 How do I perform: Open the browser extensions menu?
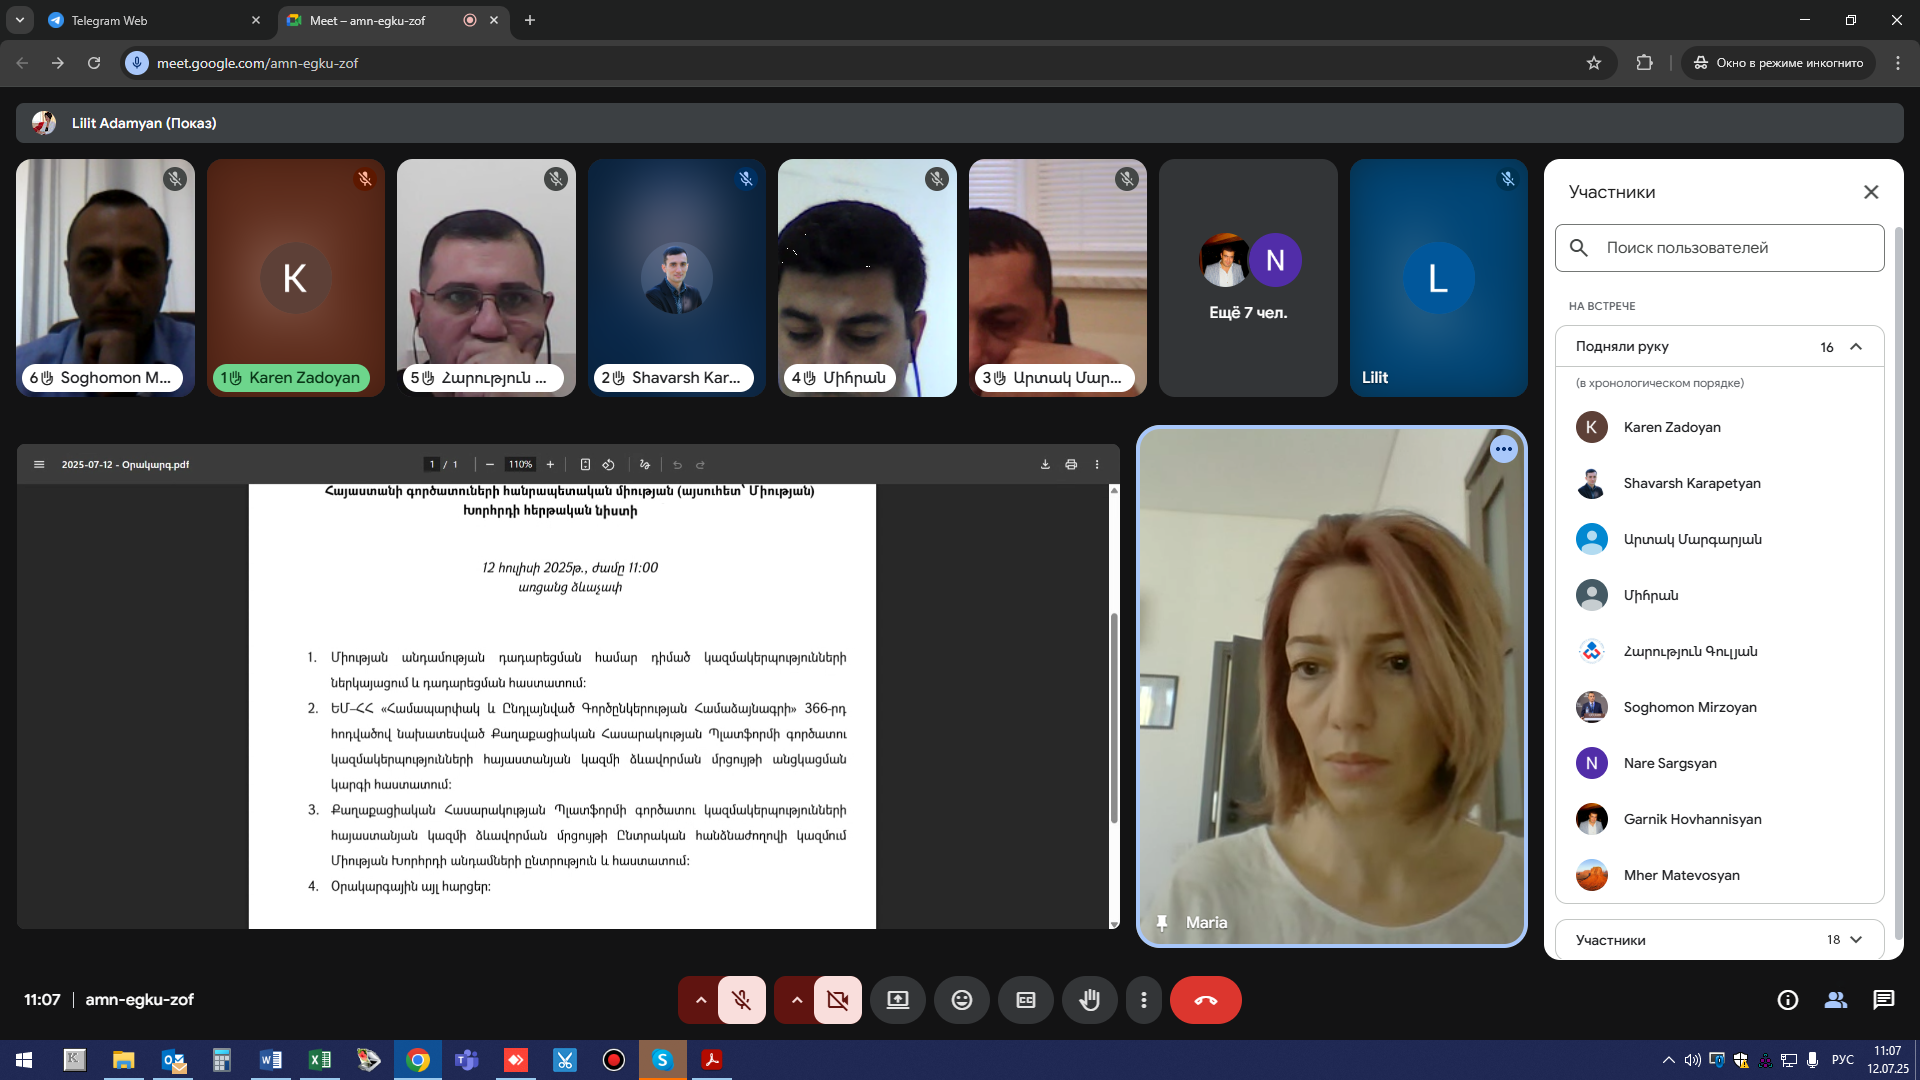coord(1644,63)
